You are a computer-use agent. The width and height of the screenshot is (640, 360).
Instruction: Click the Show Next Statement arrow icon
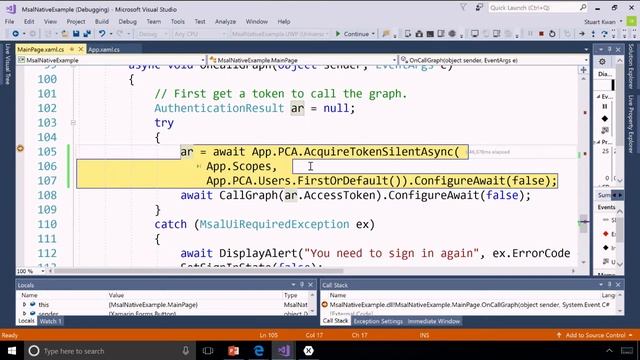[x=582, y=34]
